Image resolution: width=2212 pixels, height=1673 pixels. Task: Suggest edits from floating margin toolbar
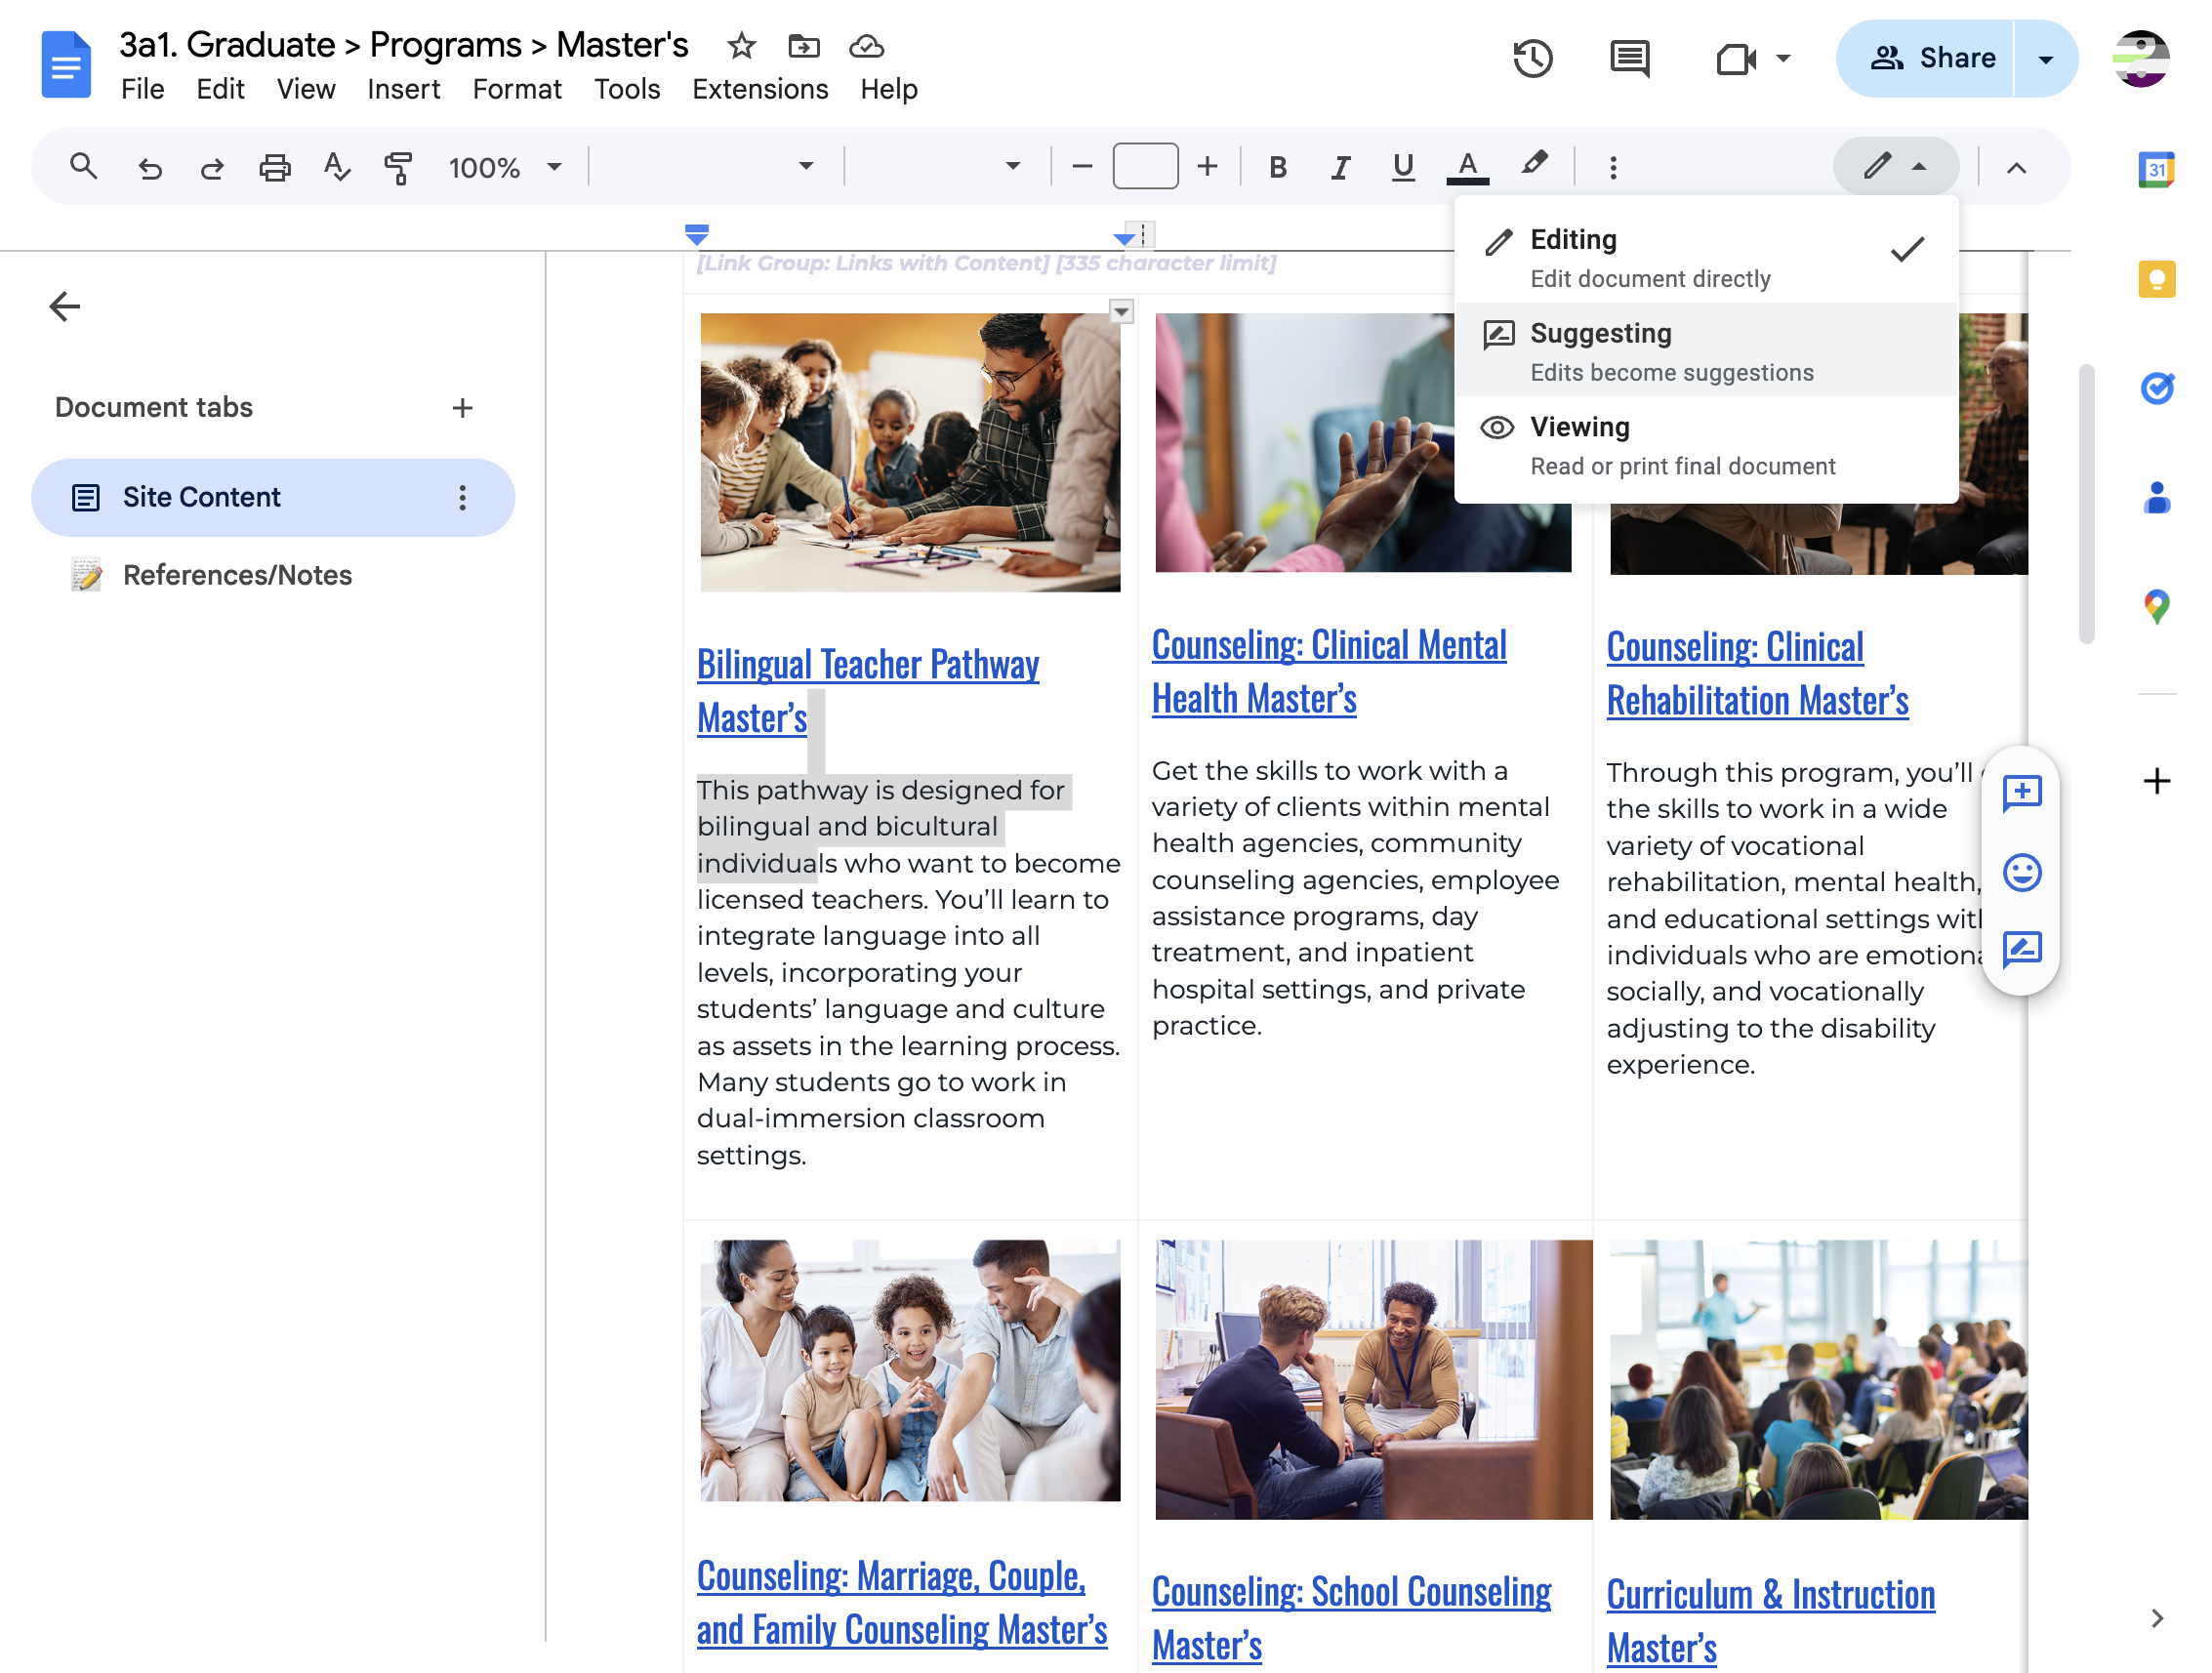click(x=2021, y=948)
